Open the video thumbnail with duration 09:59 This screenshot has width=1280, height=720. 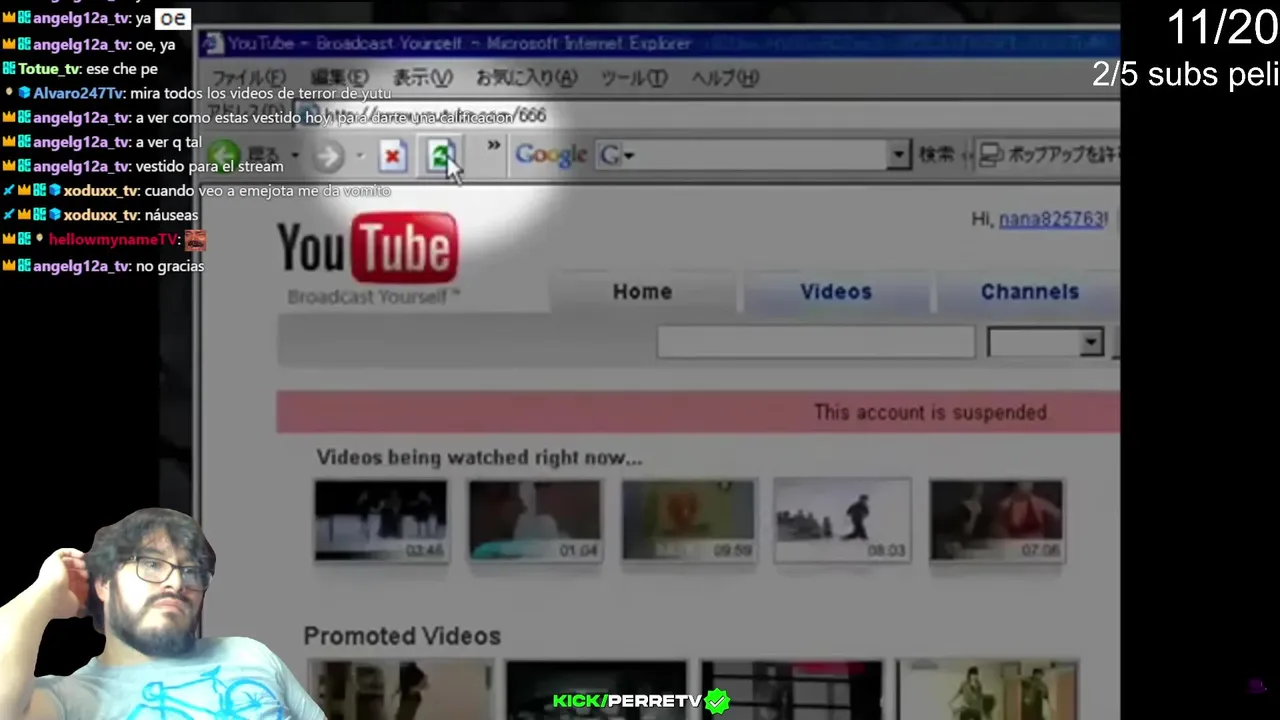click(x=689, y=520)
